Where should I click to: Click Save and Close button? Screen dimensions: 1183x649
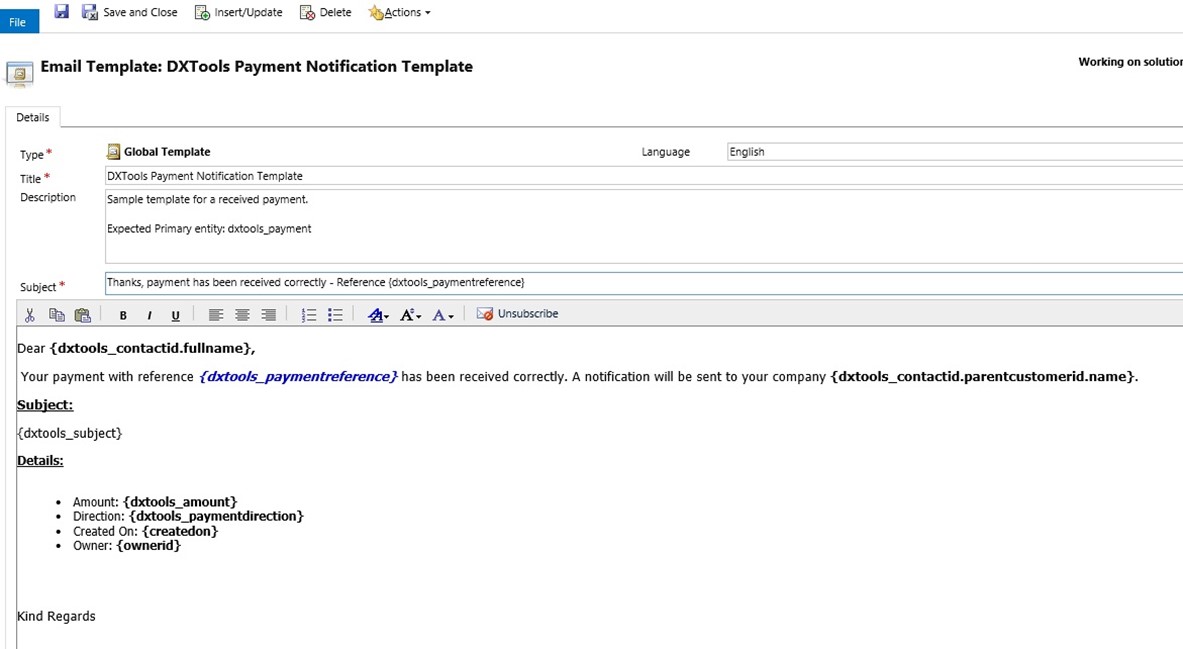coord(130,12)
